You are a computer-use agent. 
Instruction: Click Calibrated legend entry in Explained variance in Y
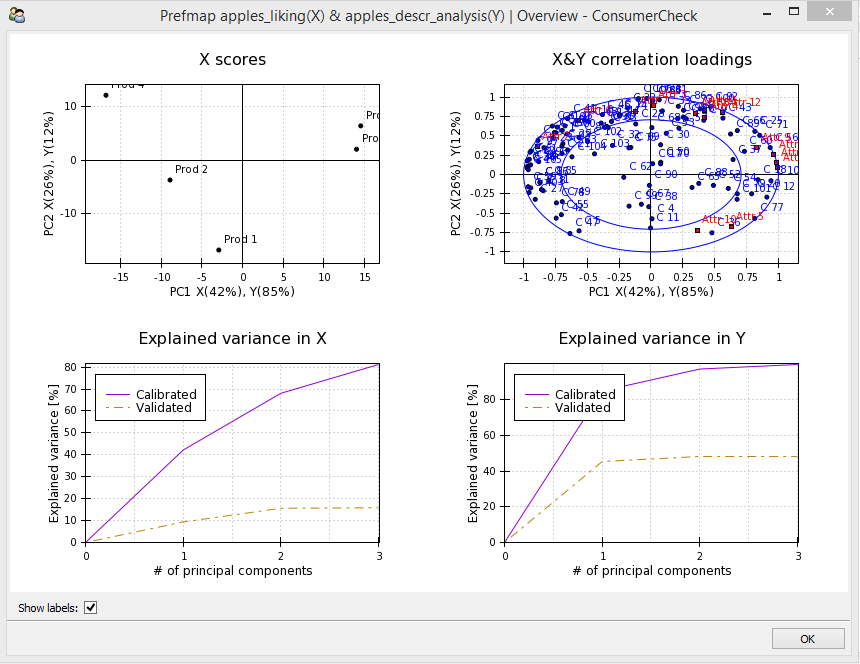tap(570, 394)
